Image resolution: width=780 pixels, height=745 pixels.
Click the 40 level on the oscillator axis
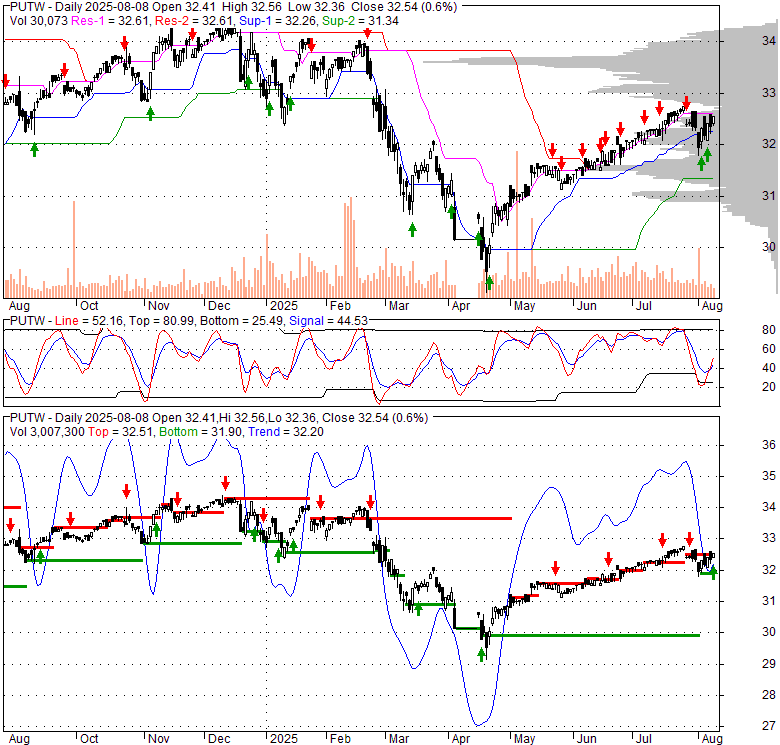click(x=769, y=368)
